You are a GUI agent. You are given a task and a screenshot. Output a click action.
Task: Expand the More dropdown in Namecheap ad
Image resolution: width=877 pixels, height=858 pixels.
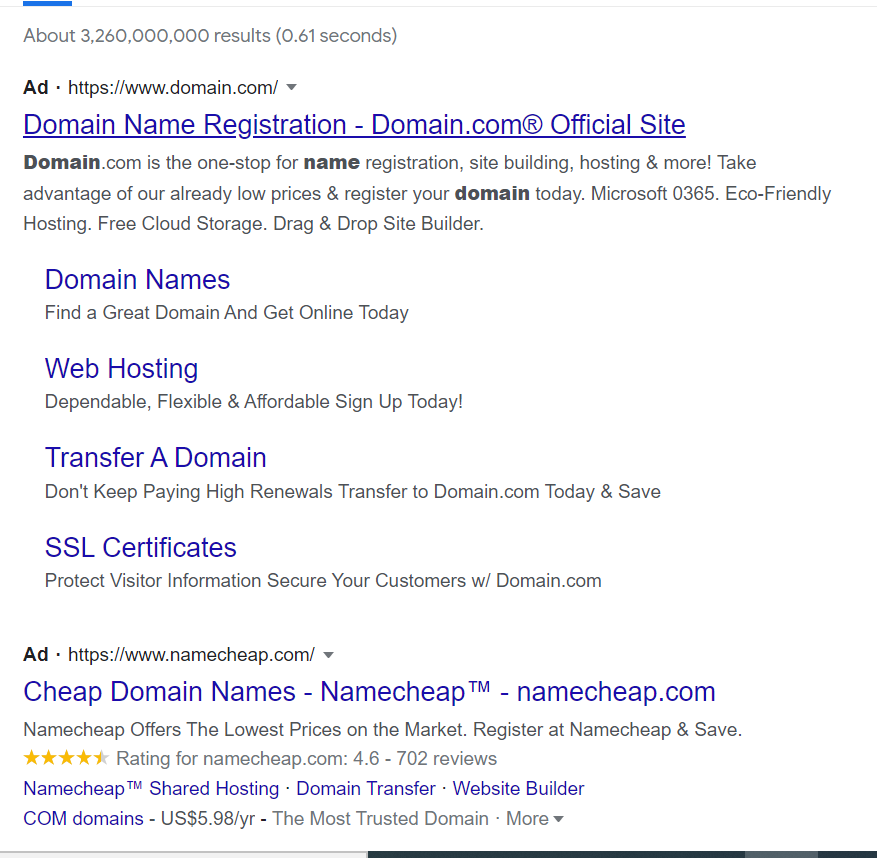point(535,819)
